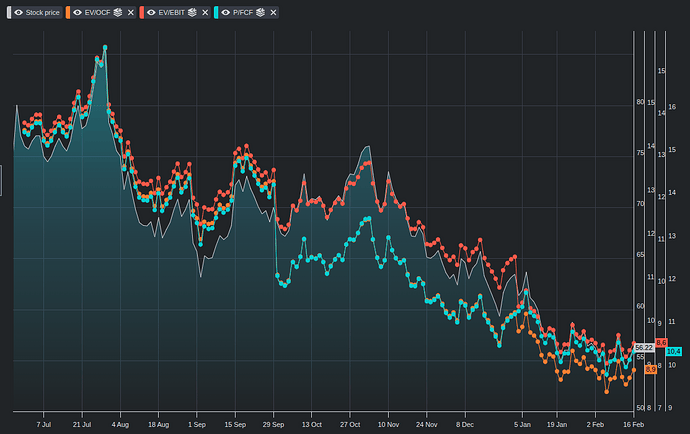Remove the EV/EBIT series from chart
This screenshot has width=690, height=434.
click(205, 12)
